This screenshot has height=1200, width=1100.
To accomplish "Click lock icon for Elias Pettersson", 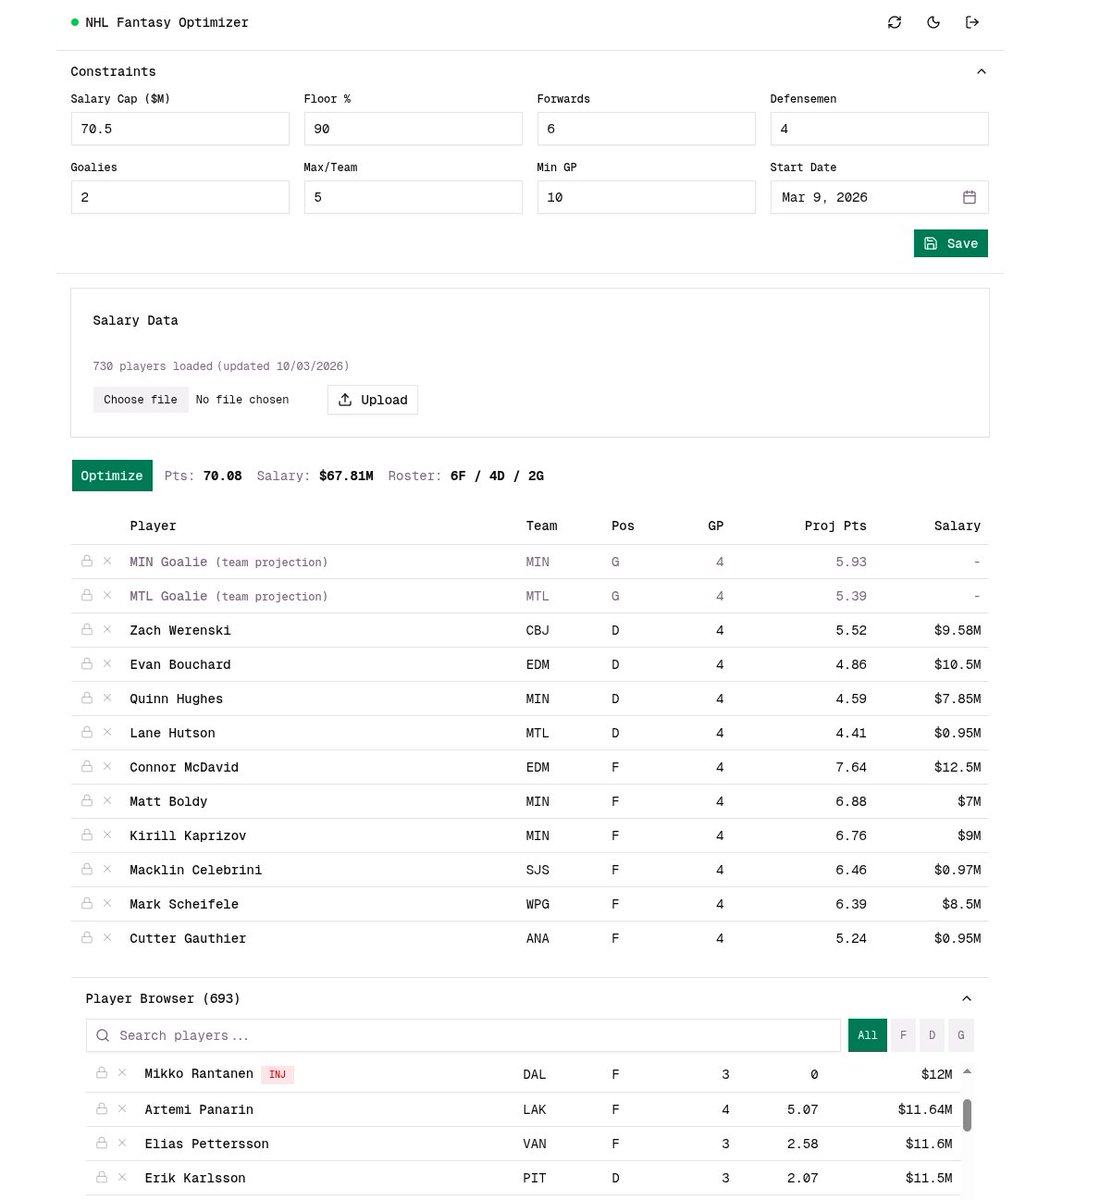I will click(x=102, y=1143).
